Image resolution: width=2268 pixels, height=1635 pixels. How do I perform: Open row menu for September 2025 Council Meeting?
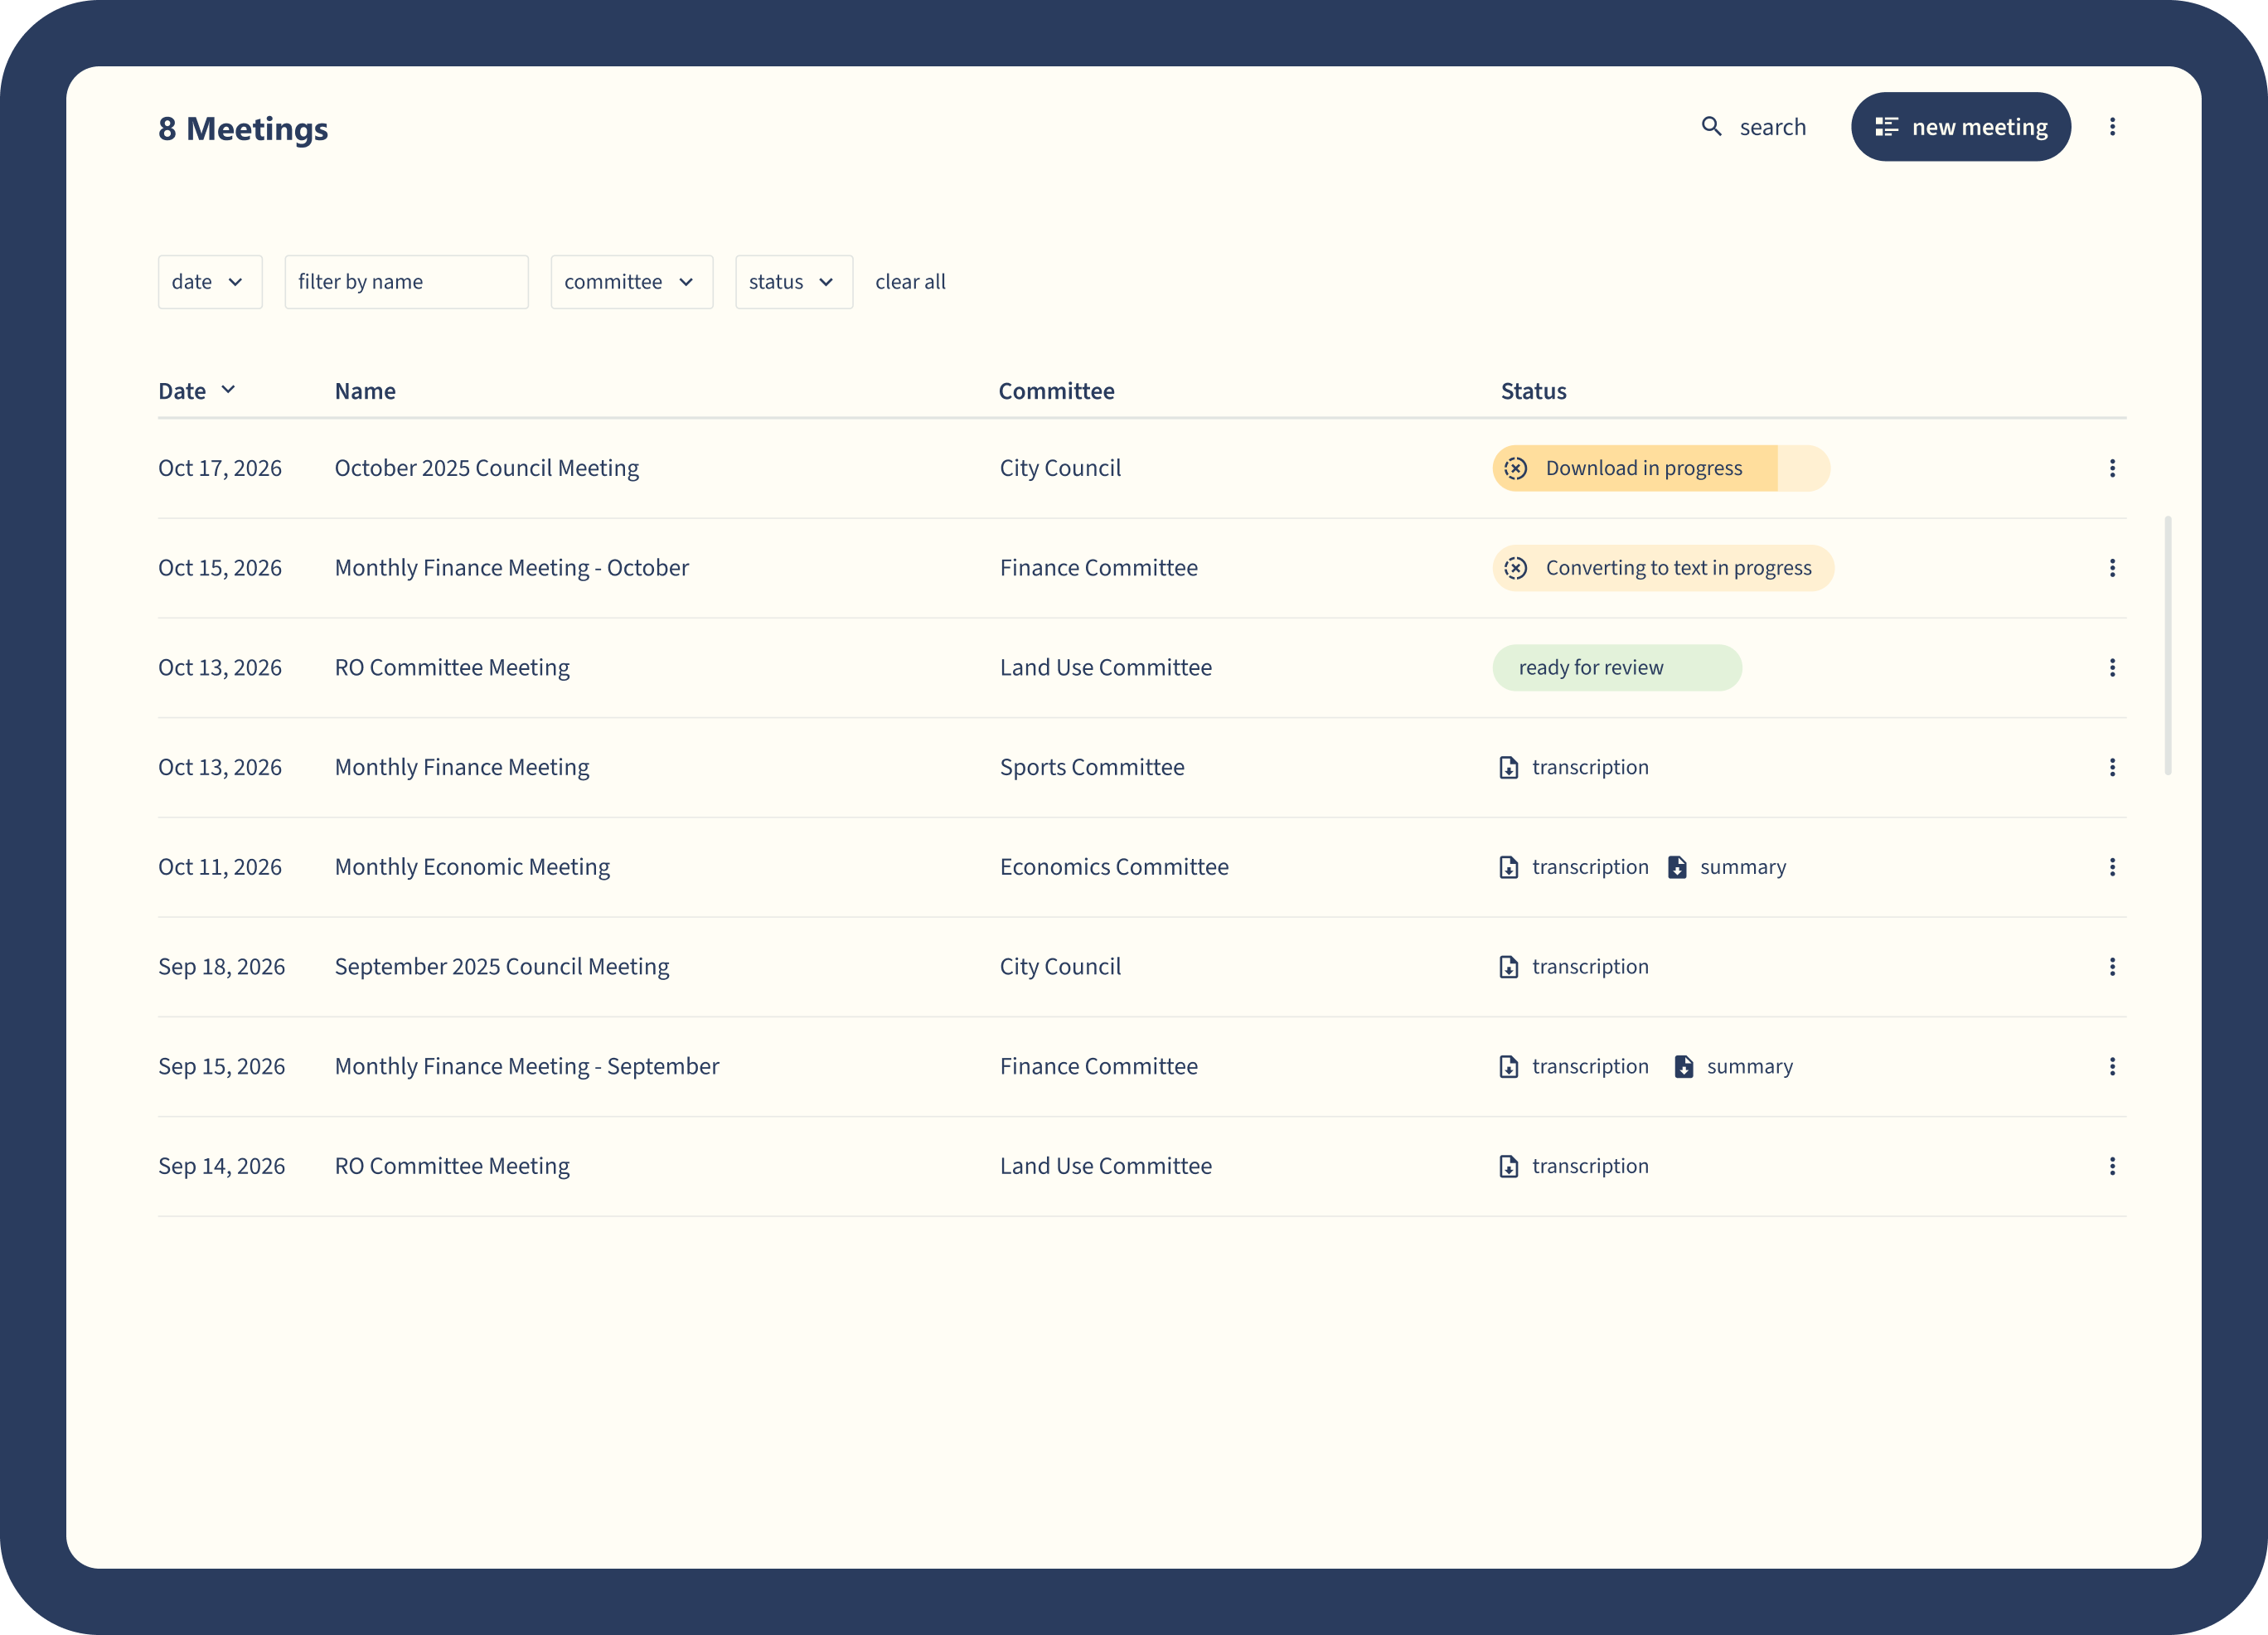[2112, 967]
